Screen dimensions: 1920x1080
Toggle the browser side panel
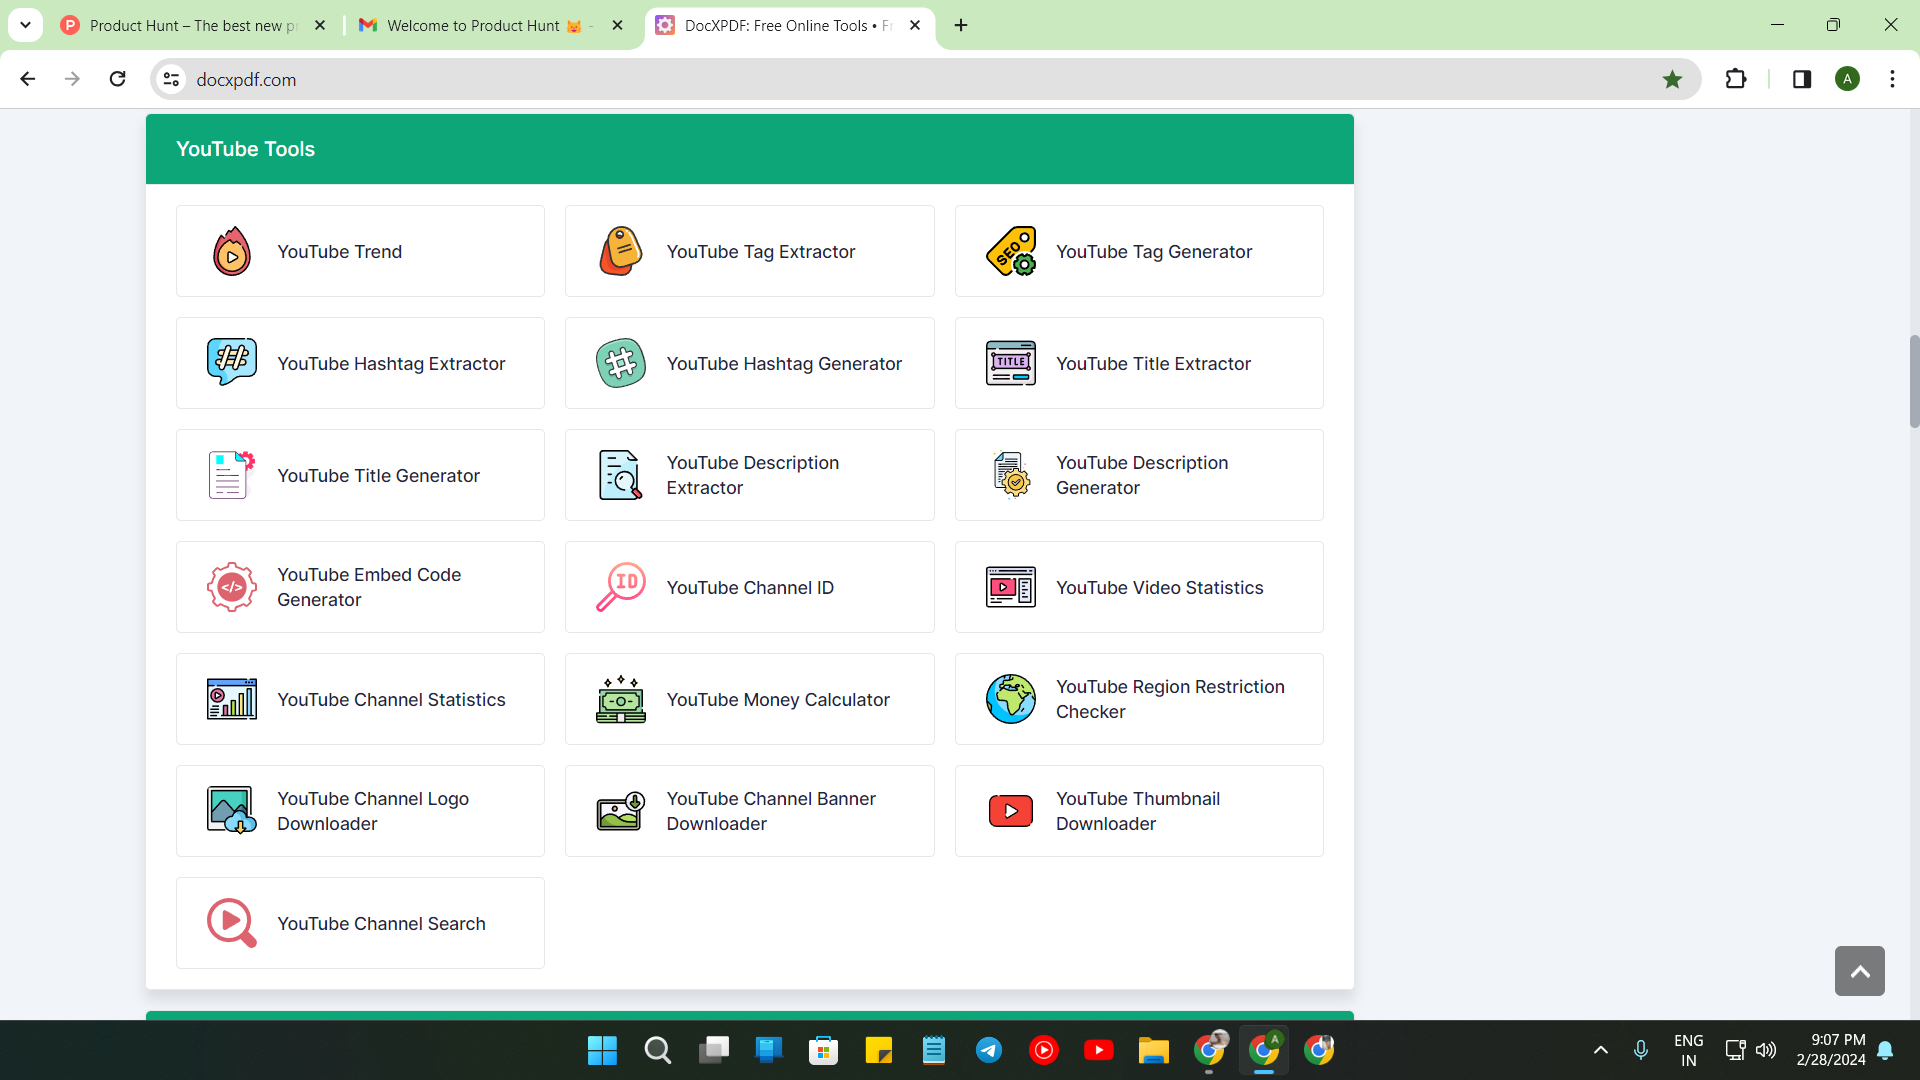(1802, 79)
